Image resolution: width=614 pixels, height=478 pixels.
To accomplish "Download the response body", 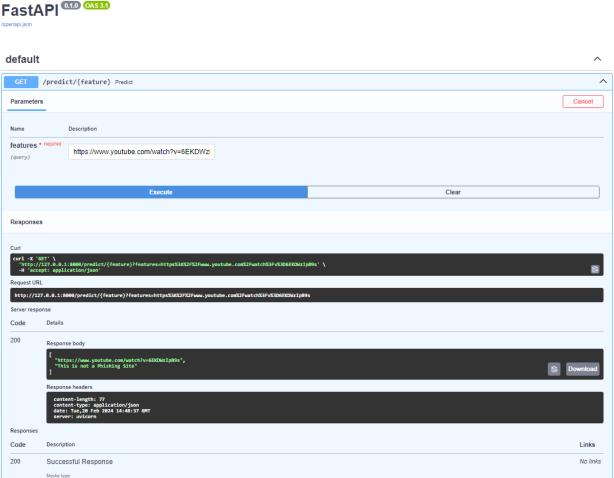I will (x=582, y=369).
